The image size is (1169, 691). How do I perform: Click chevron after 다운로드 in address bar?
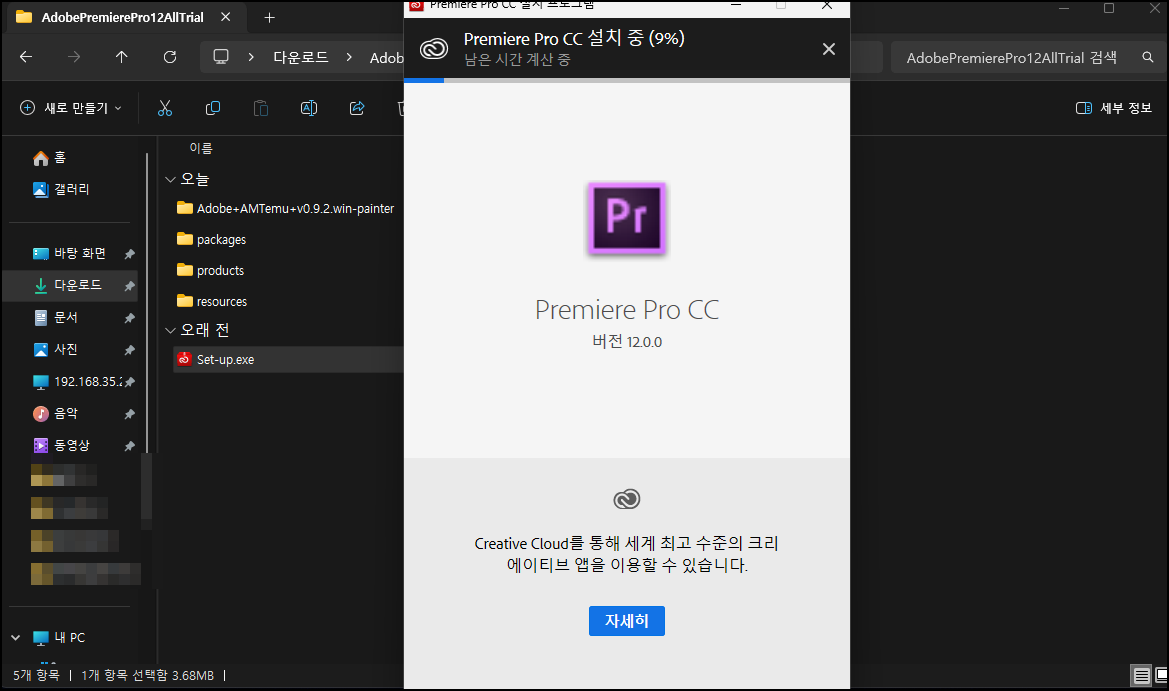point(349,57)
